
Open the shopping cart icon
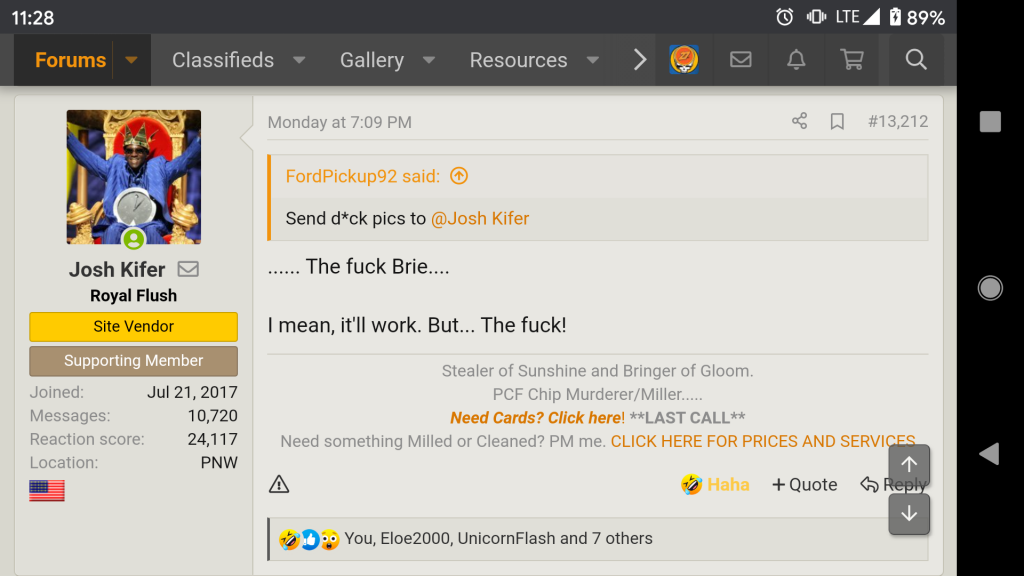click(852, 59)
